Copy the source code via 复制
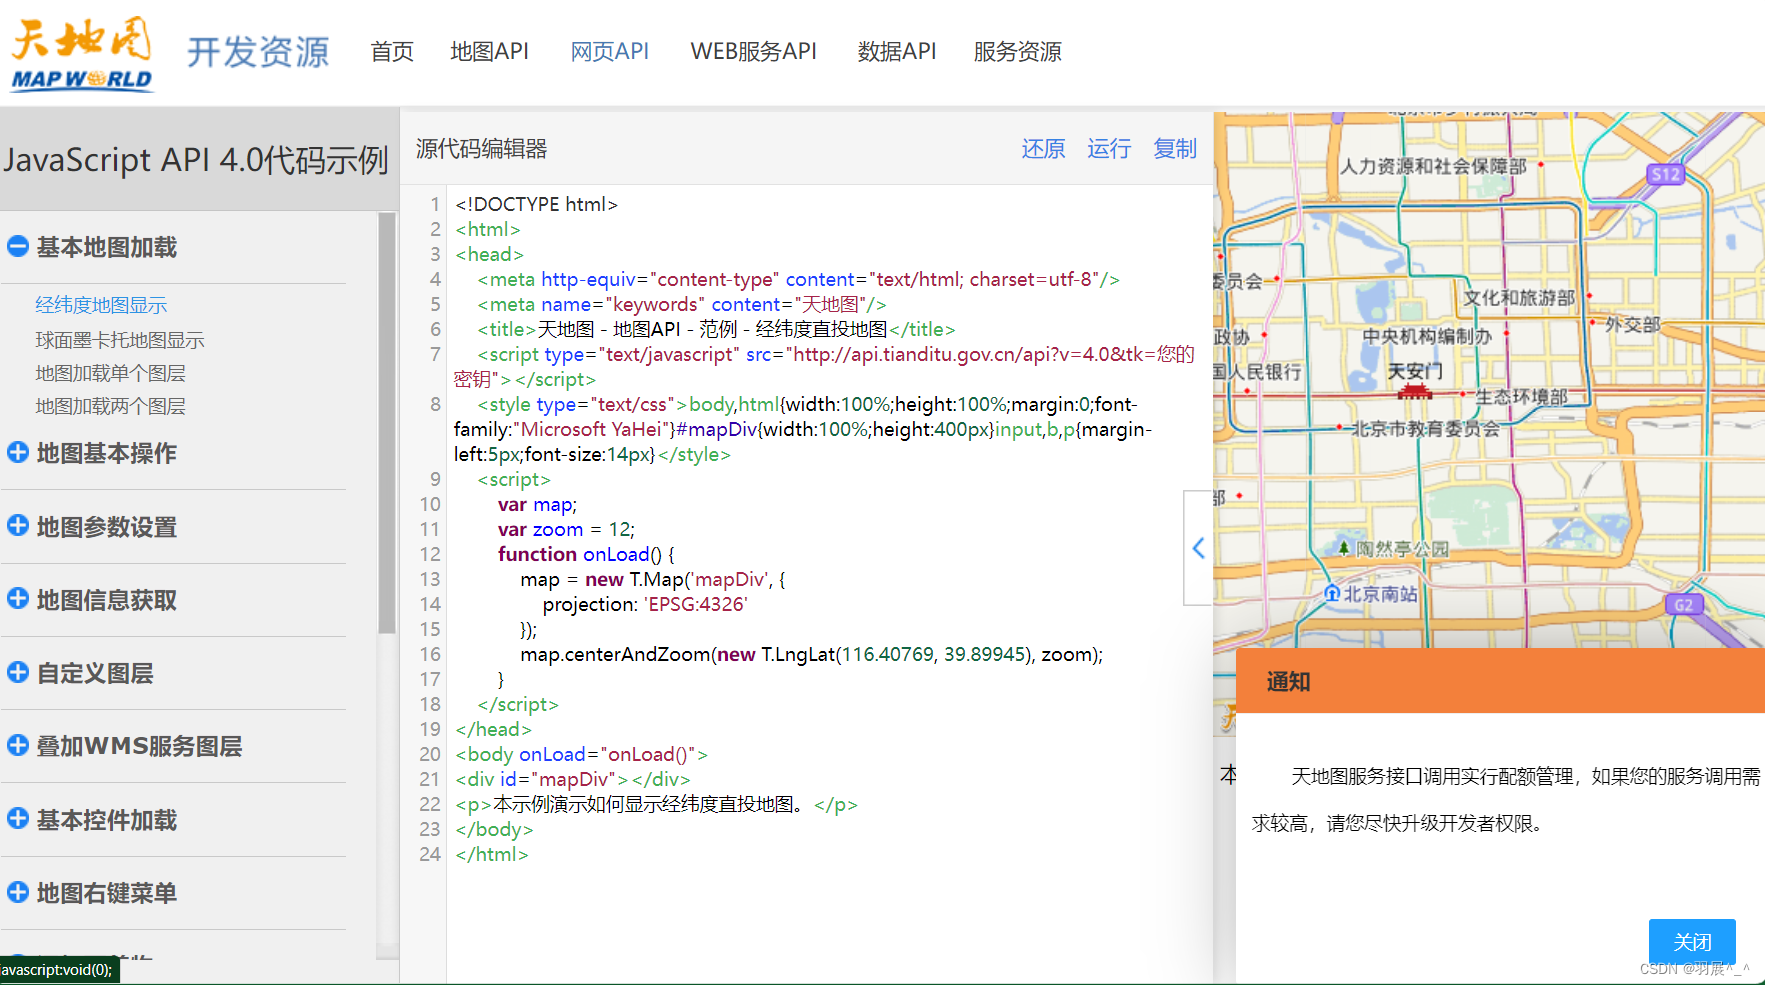This screenshot has width=1765, height=985. coord(1174,148)
